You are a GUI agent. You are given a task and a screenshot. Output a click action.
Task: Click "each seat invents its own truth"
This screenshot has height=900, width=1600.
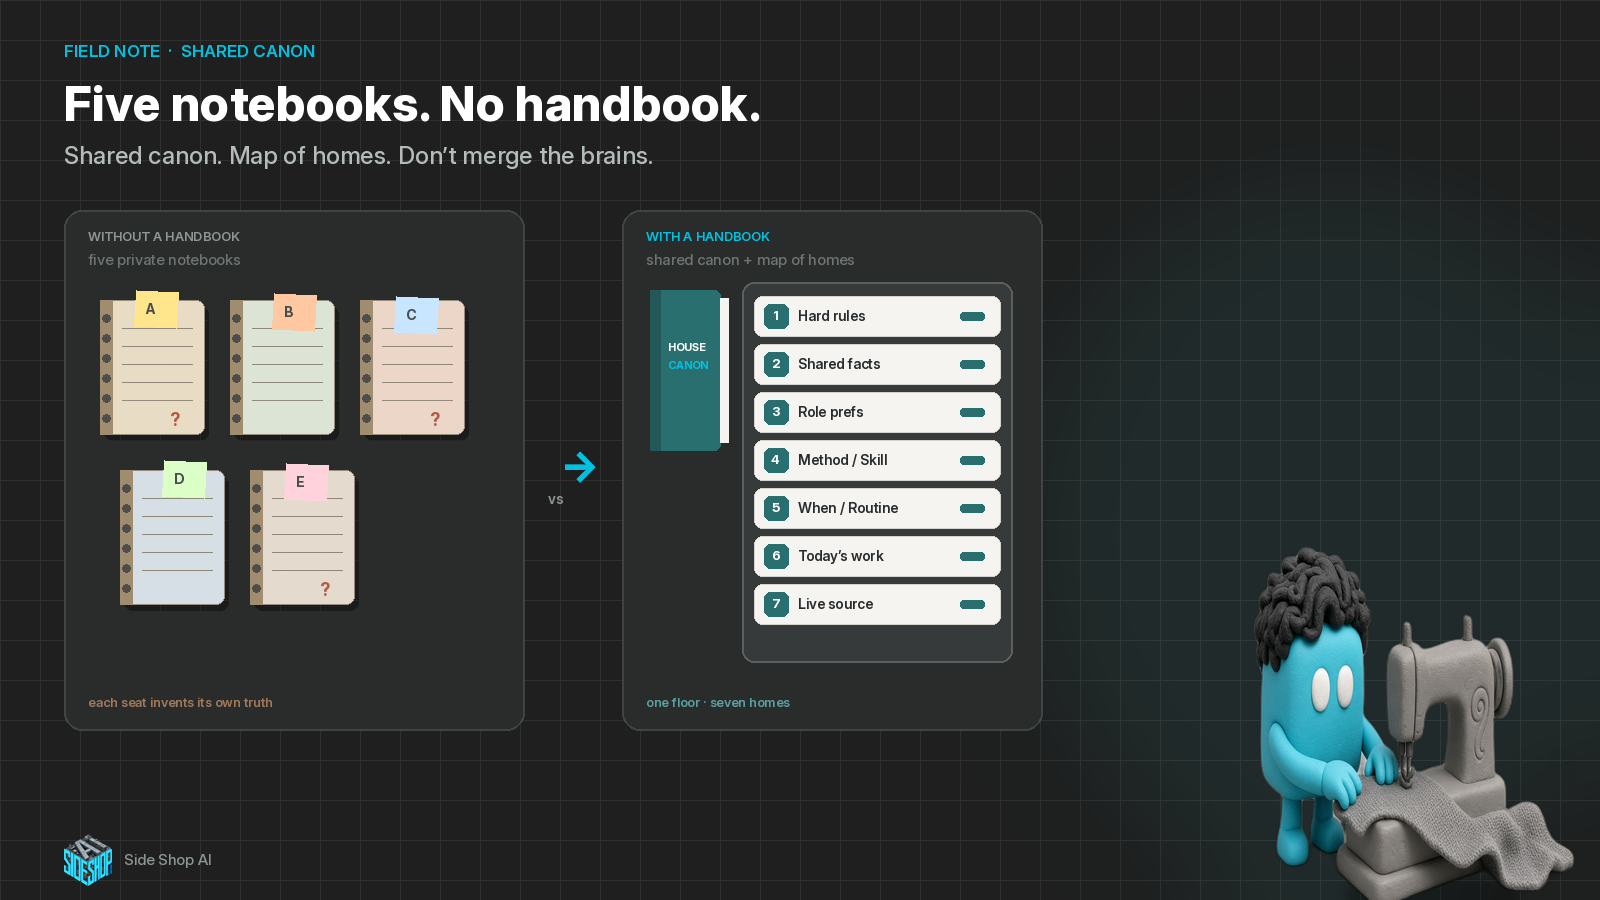click(180, 703)
